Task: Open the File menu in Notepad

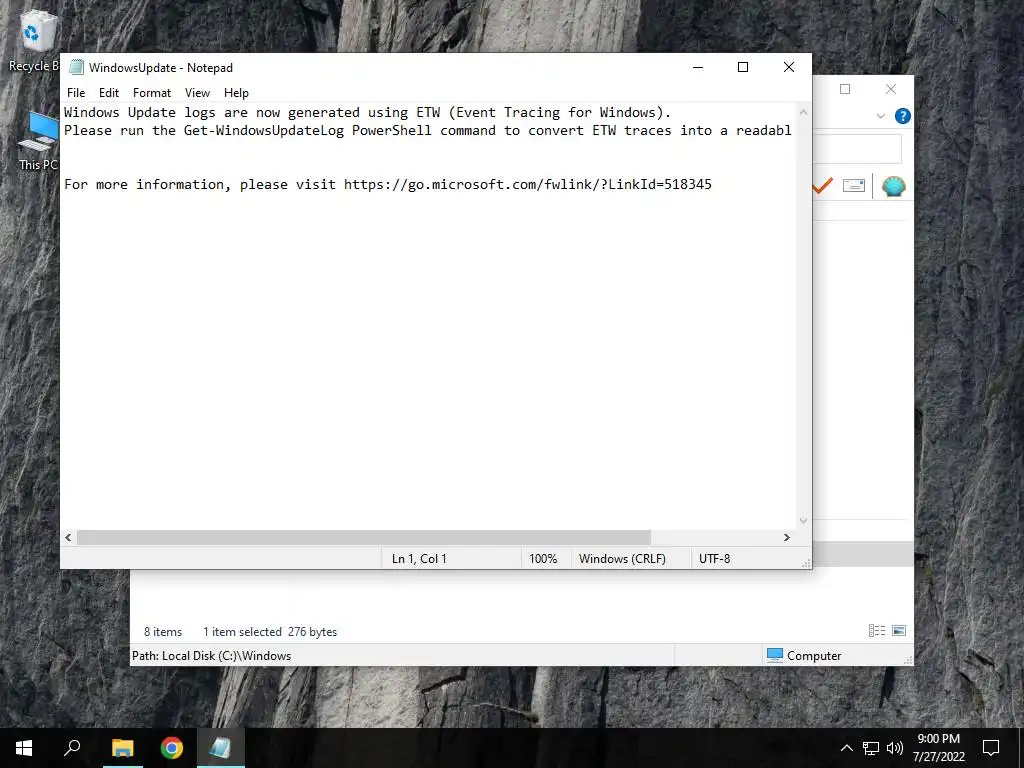Action: point(76,93)
